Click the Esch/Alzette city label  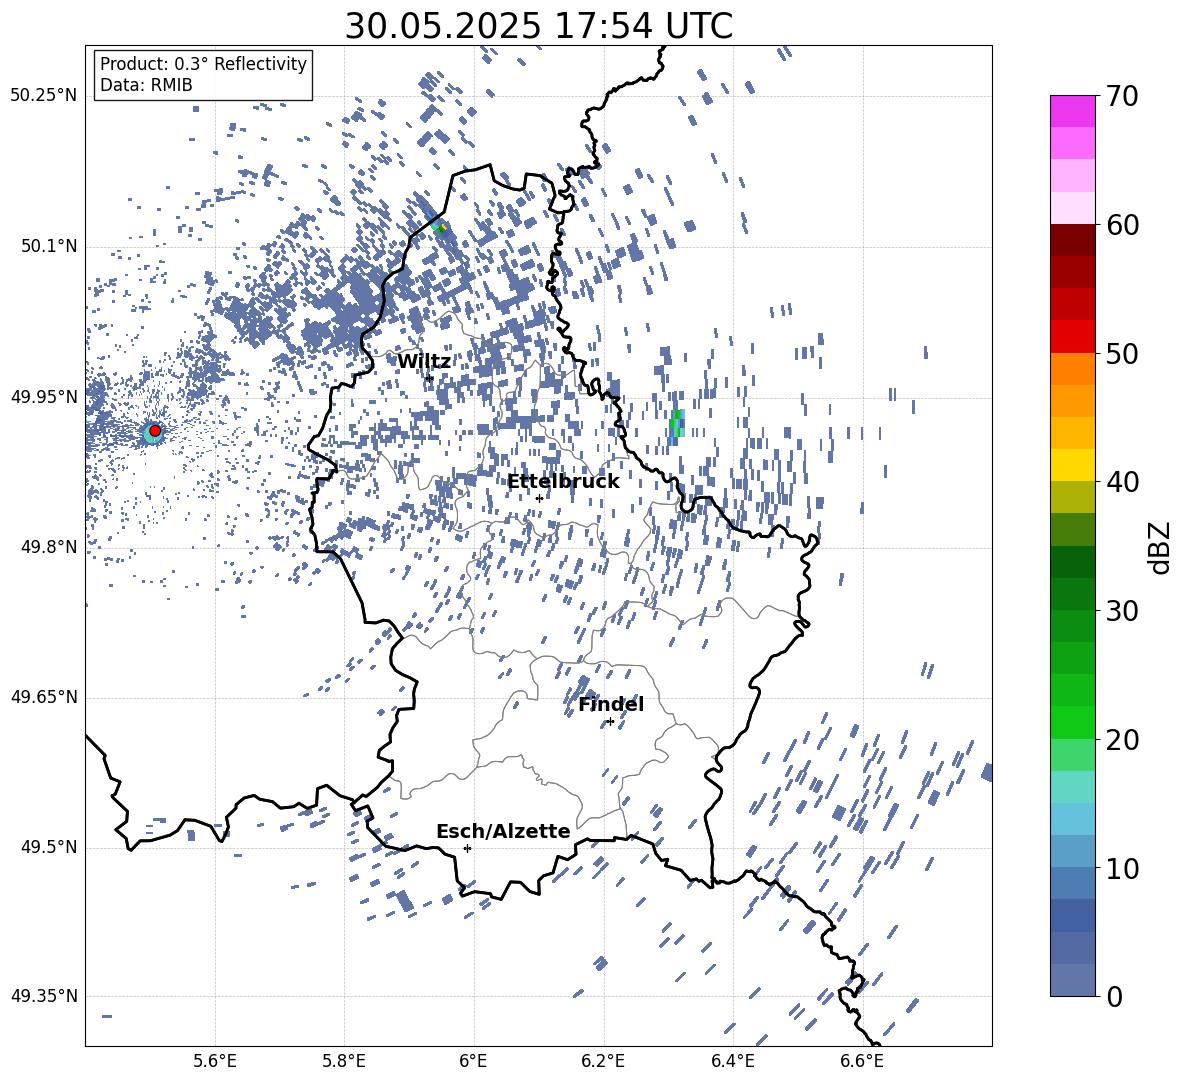tap(503, 831)
